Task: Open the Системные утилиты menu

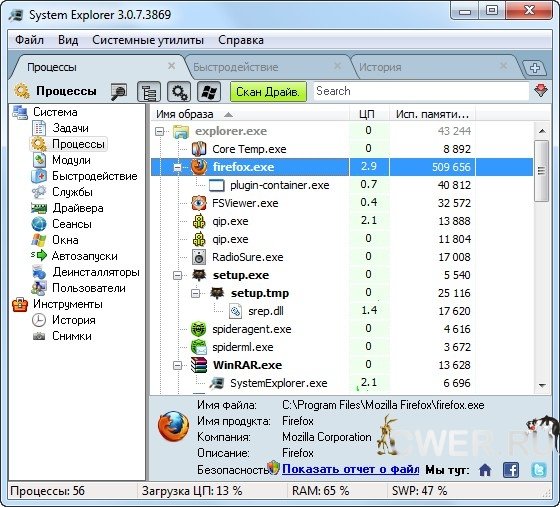Action: (x=148, y=40)
